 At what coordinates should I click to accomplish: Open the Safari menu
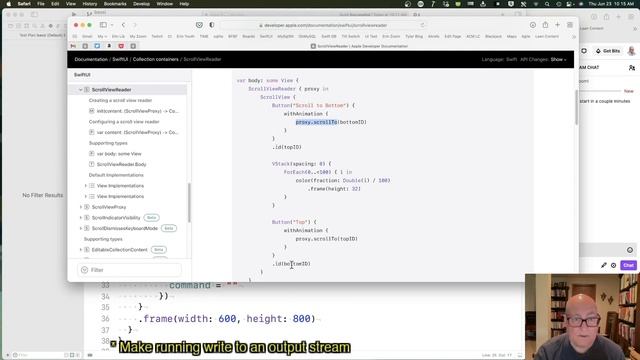coord(24,4)
